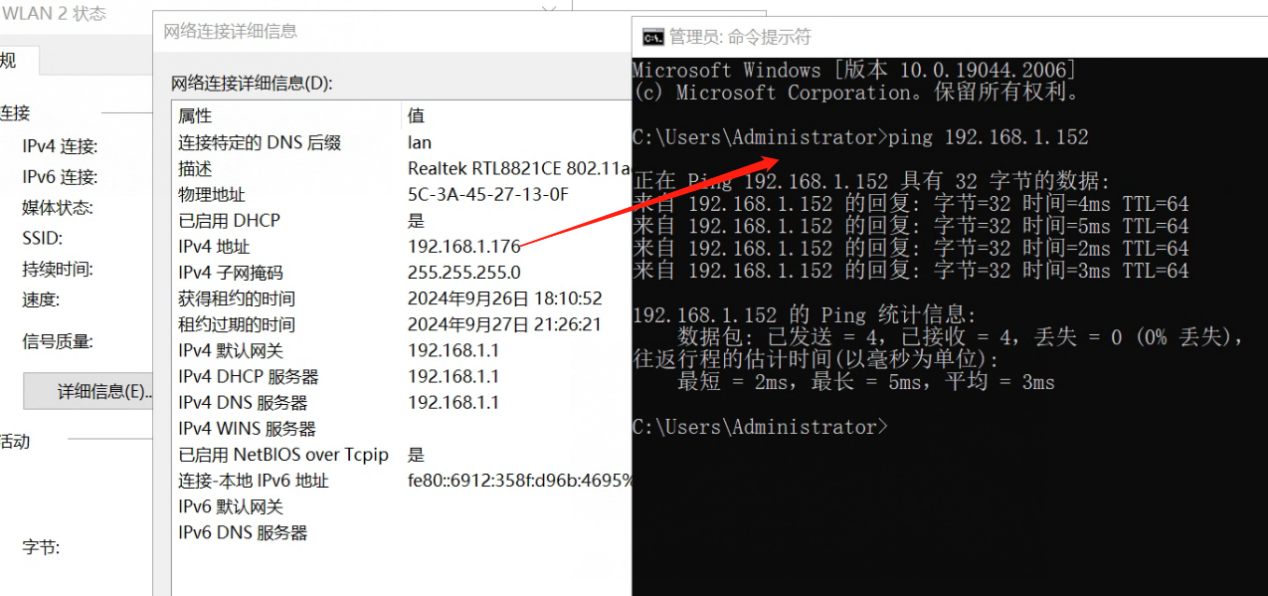Click the Command Prompt title bar icon
Screen dimensions: 1268x596
[x=652, y=37]
